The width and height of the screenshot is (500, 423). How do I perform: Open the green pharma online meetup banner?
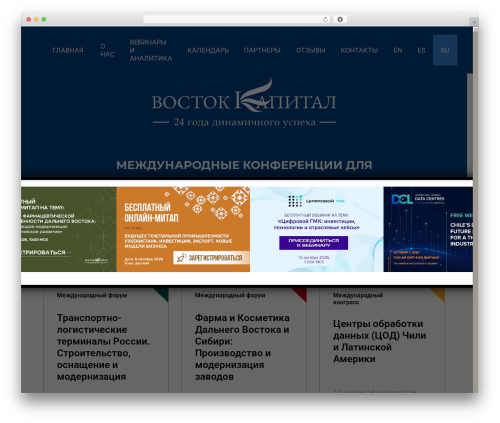click(x=69, y=229)
